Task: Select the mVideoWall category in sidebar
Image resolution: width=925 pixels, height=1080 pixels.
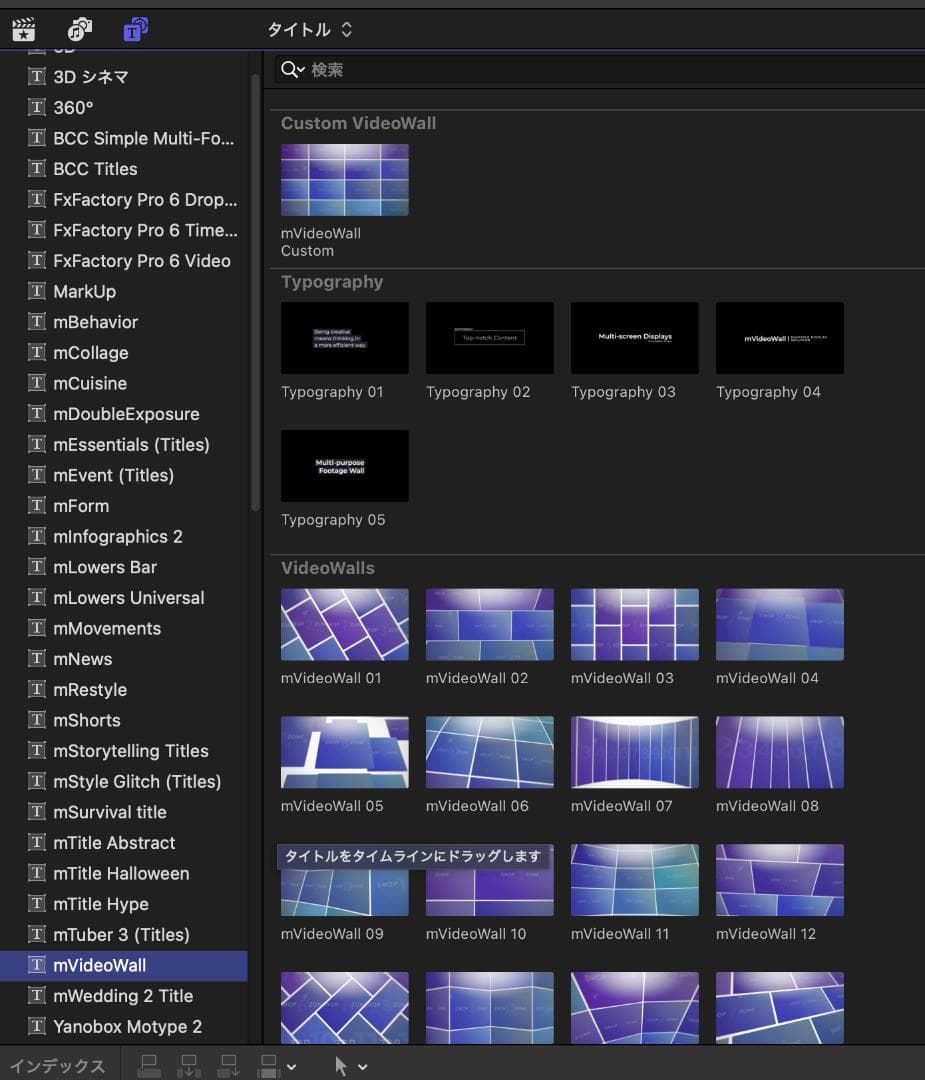Action: (100, 965)
